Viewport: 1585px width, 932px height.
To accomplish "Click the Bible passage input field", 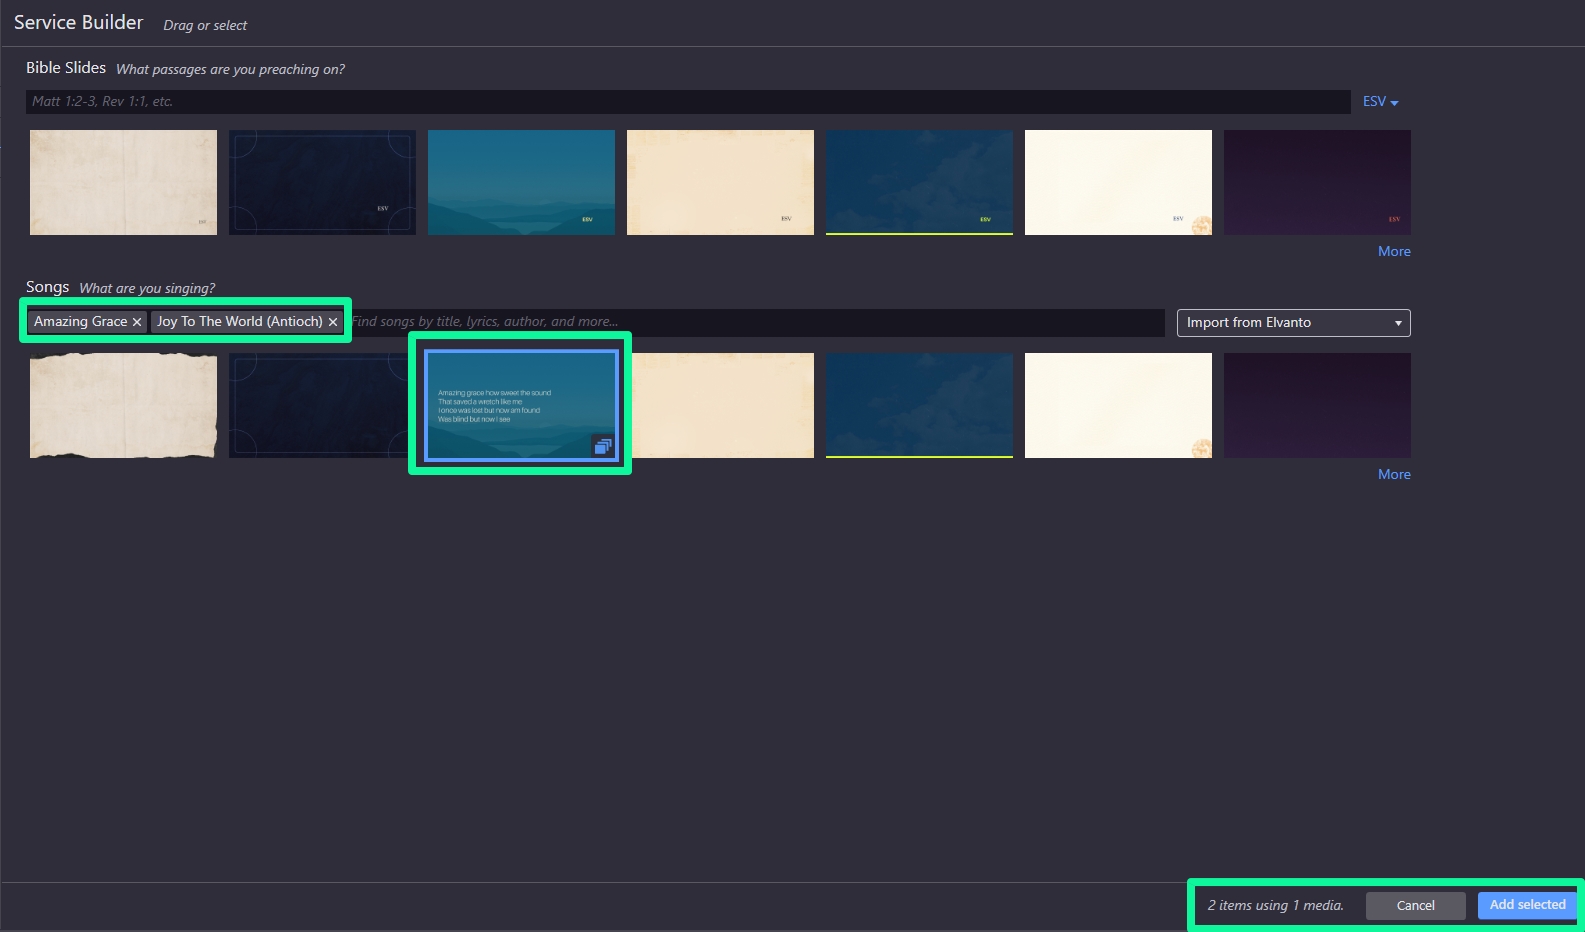I will pos(688,102).
